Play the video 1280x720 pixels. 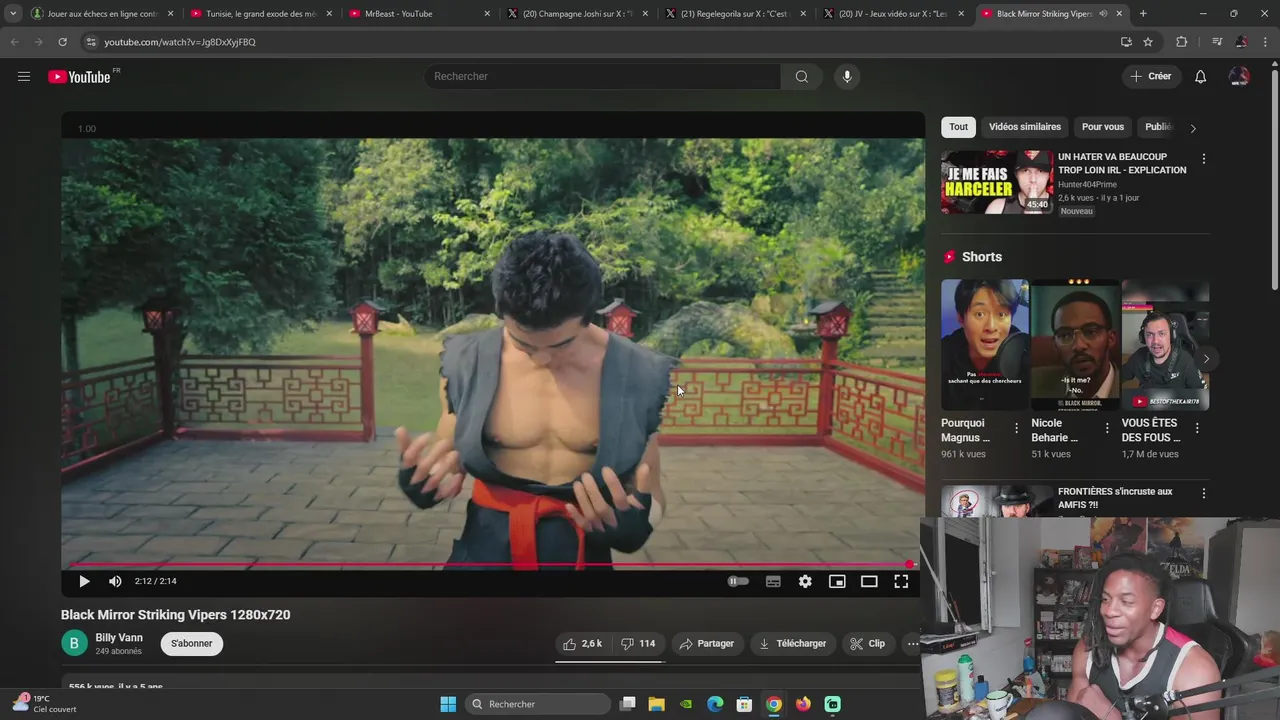(x=84, y=581)
